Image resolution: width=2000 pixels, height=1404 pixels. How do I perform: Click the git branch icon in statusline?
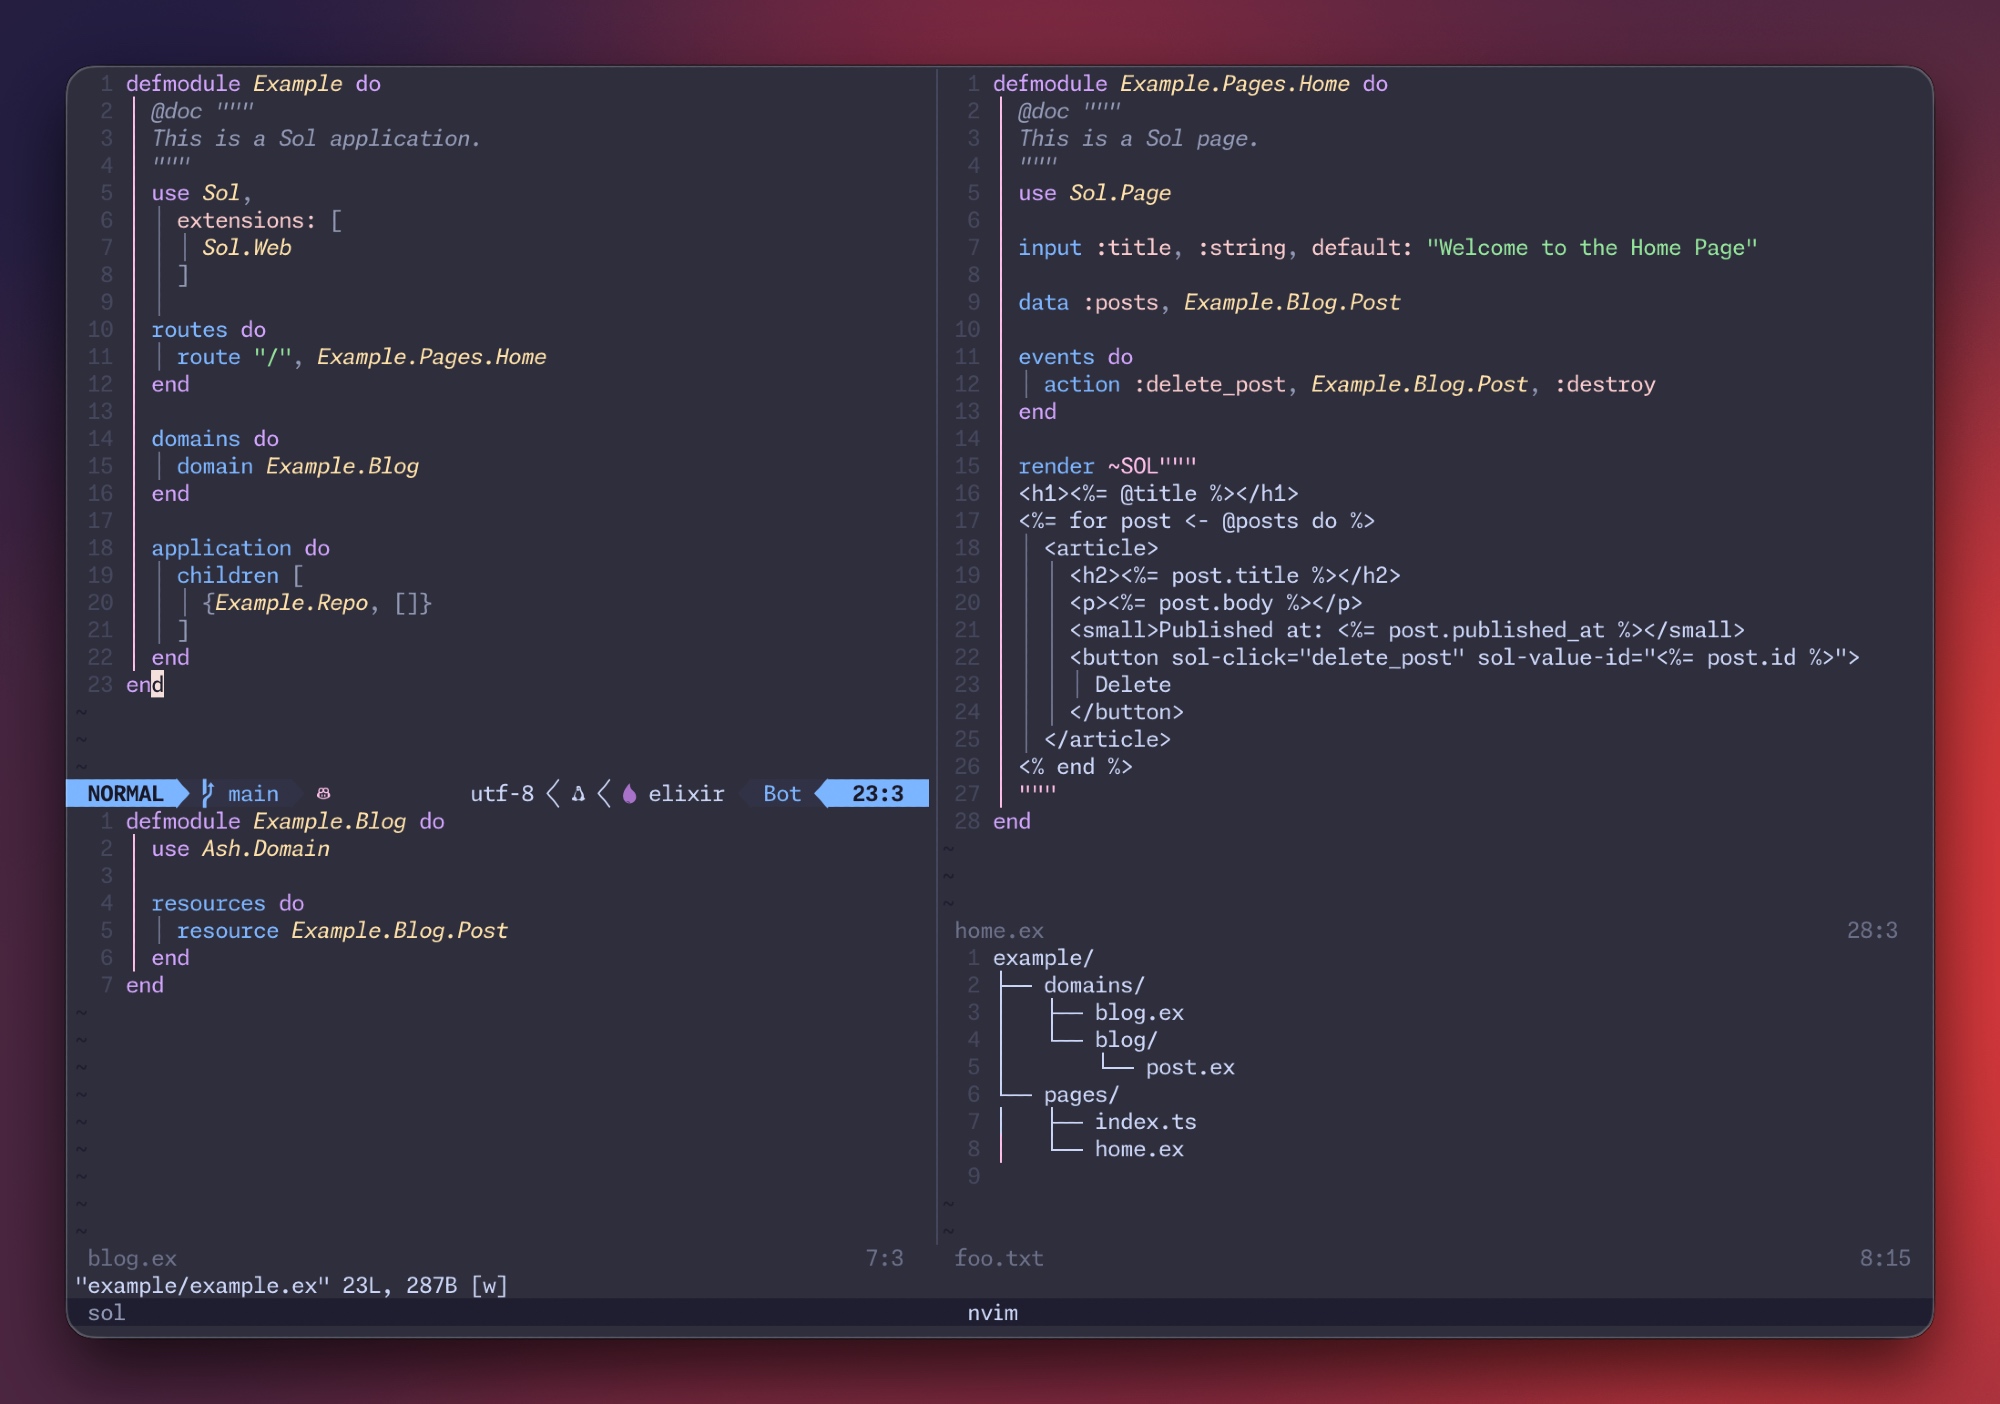tap(207, 793)
